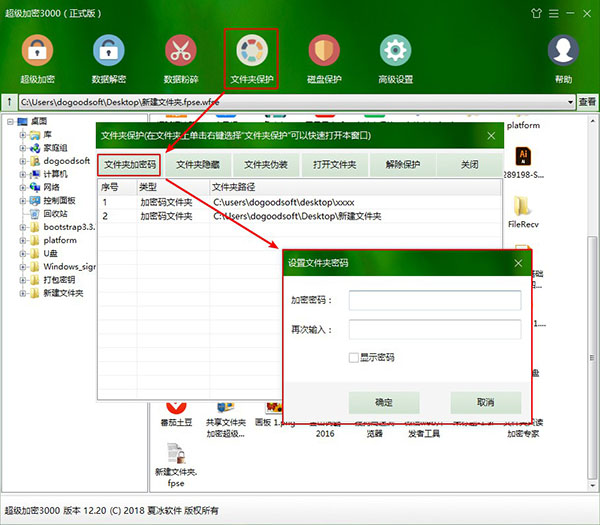The height and width of the screenshot is (525, 600).
Task: Select 回收站 in the folder tree
Action: coord(55,214)
